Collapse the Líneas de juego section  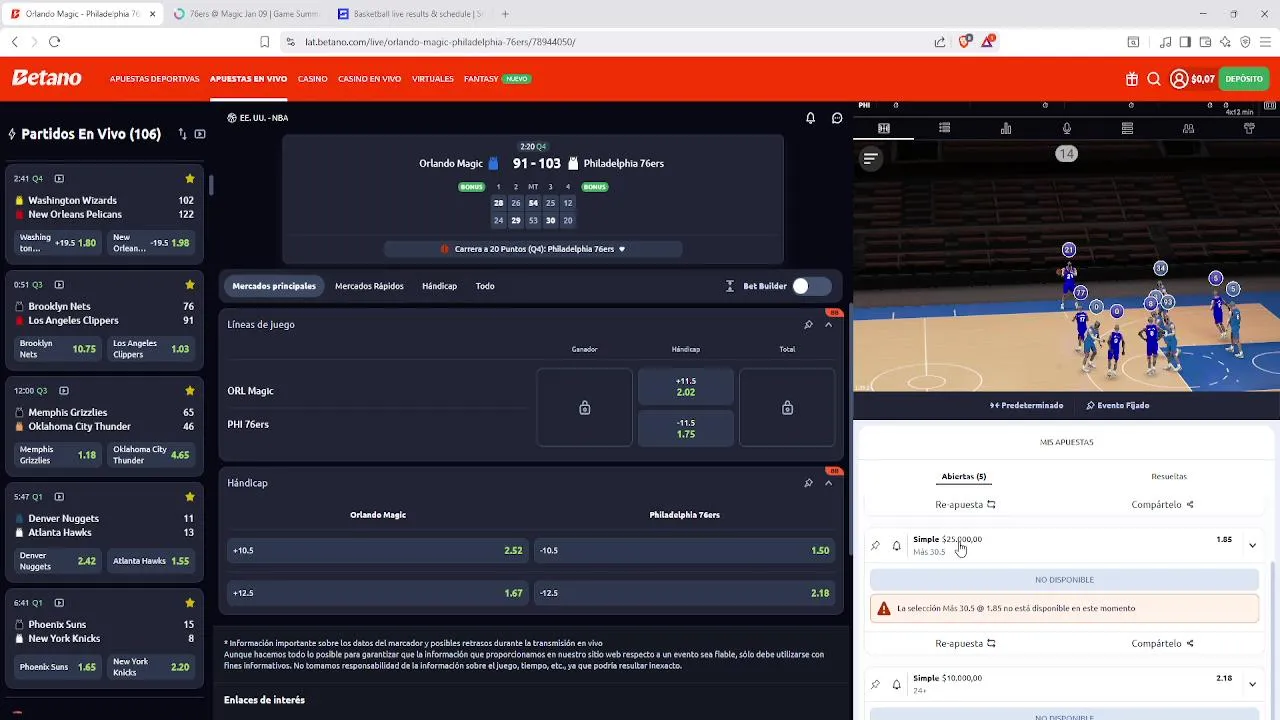(x=828, y=325)
